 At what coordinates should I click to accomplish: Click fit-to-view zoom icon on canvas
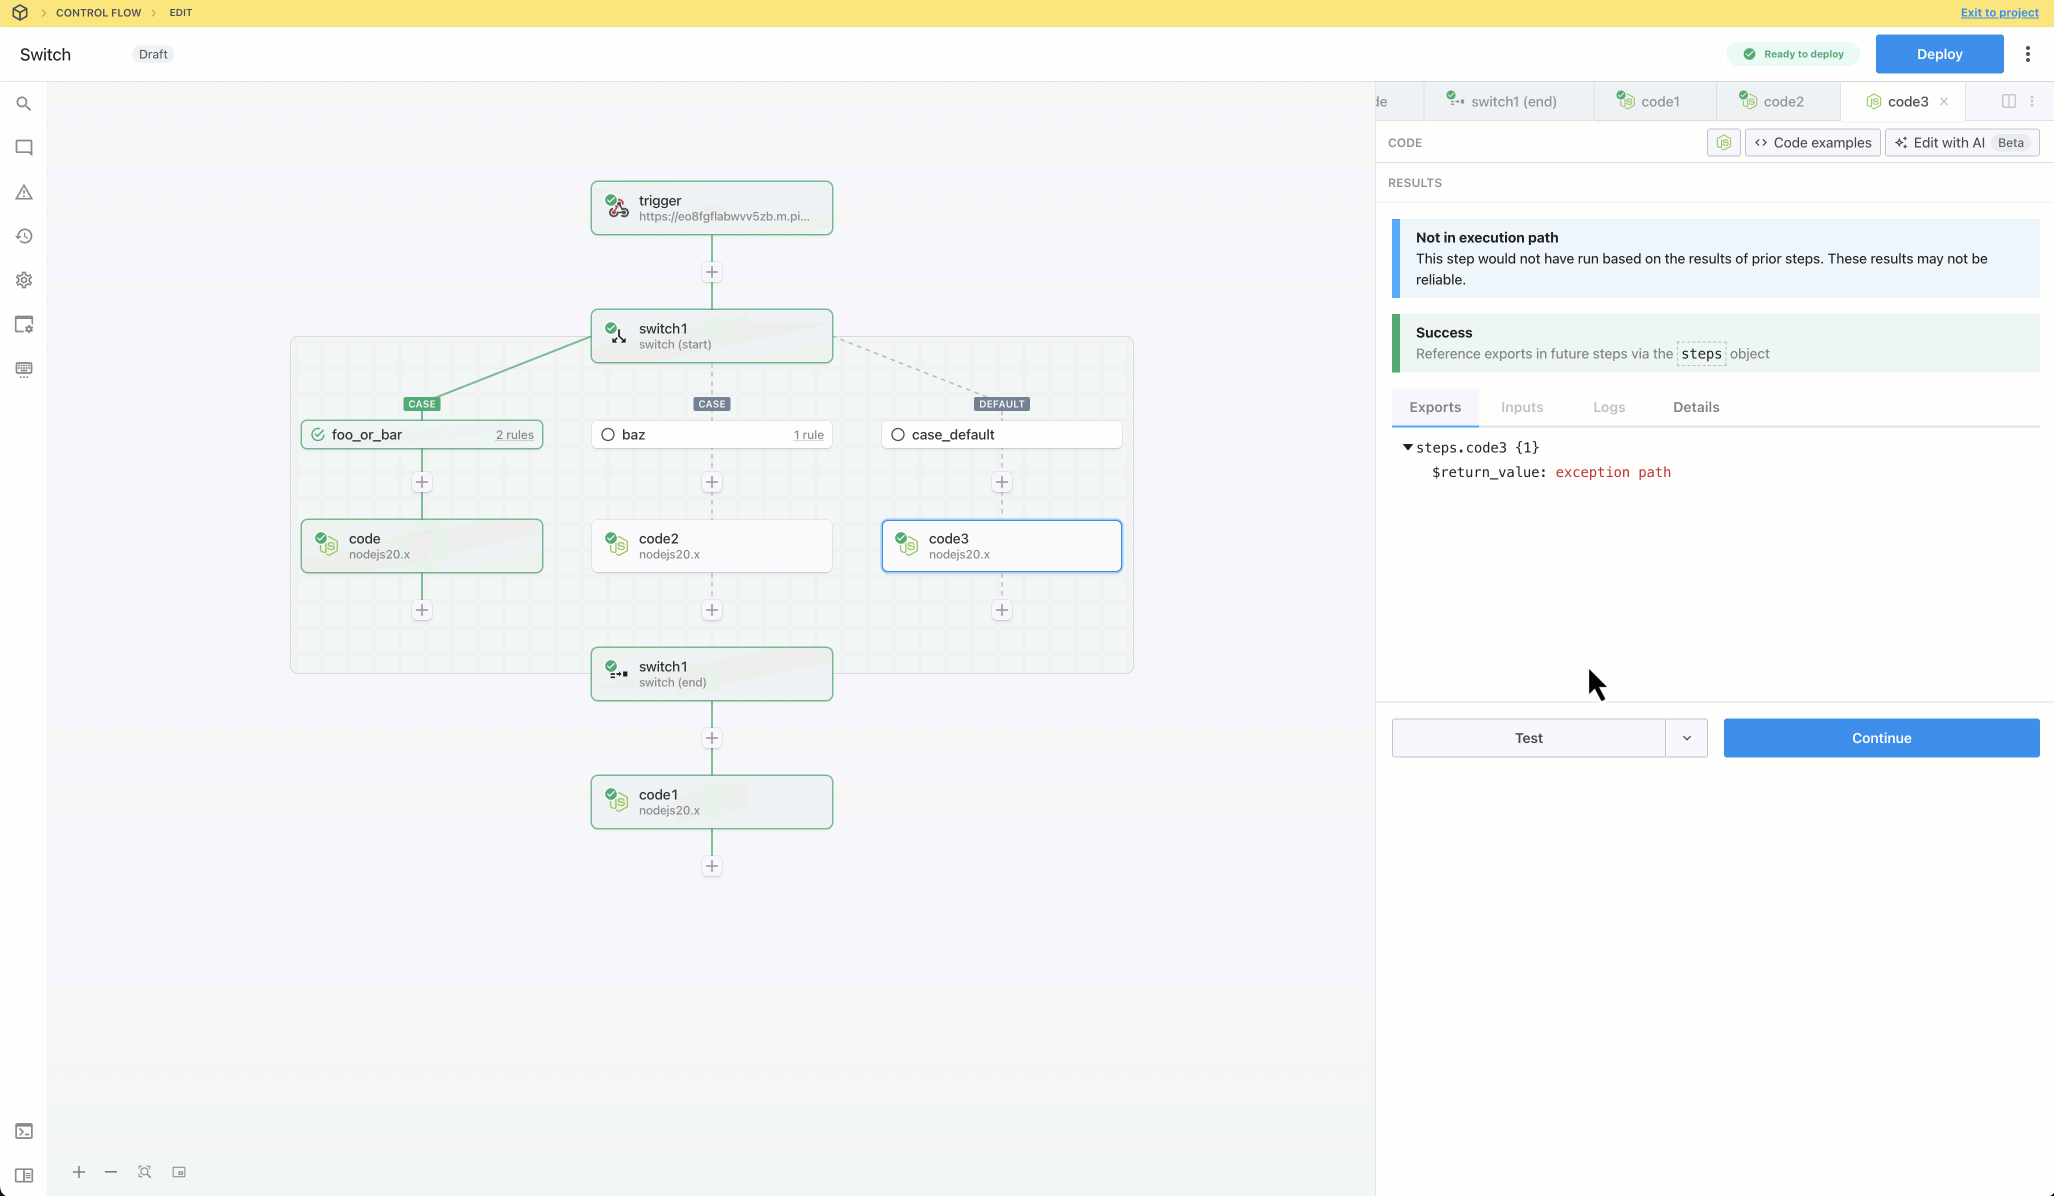pos(145,1172)
